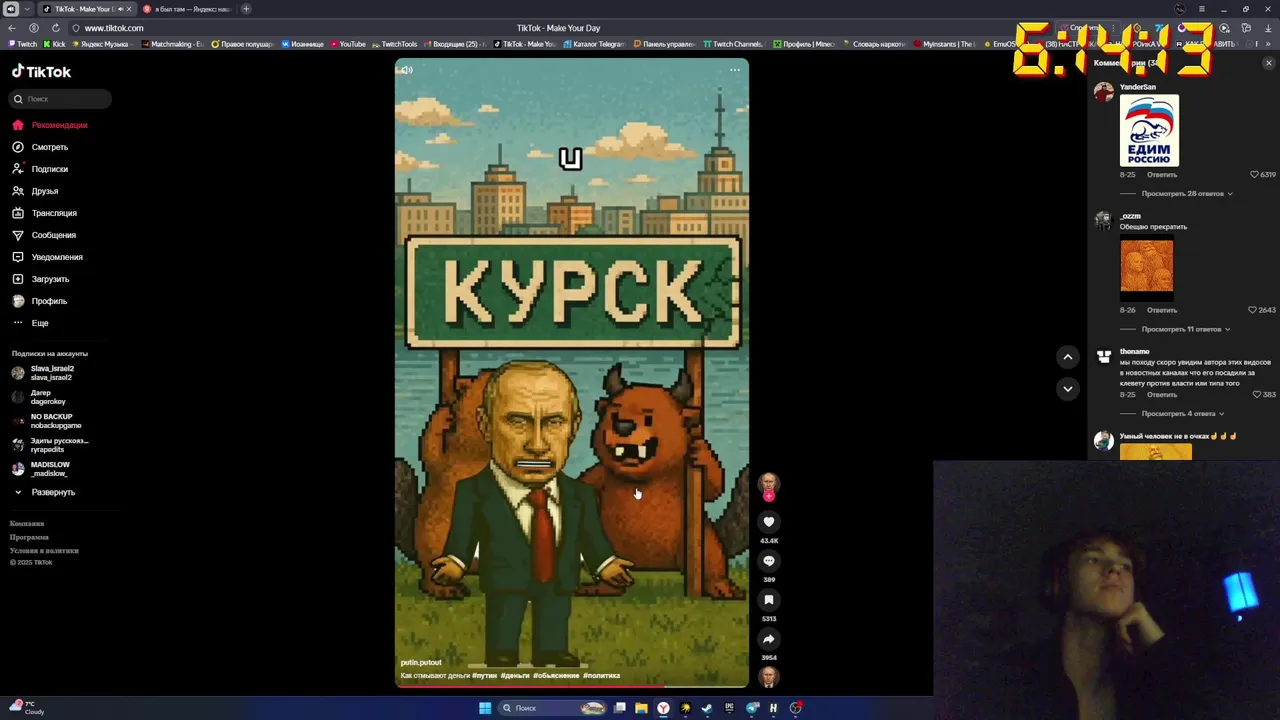Open Компания footer link
The width and height of the screenshot is (1280, 720).
click(27, 524)
